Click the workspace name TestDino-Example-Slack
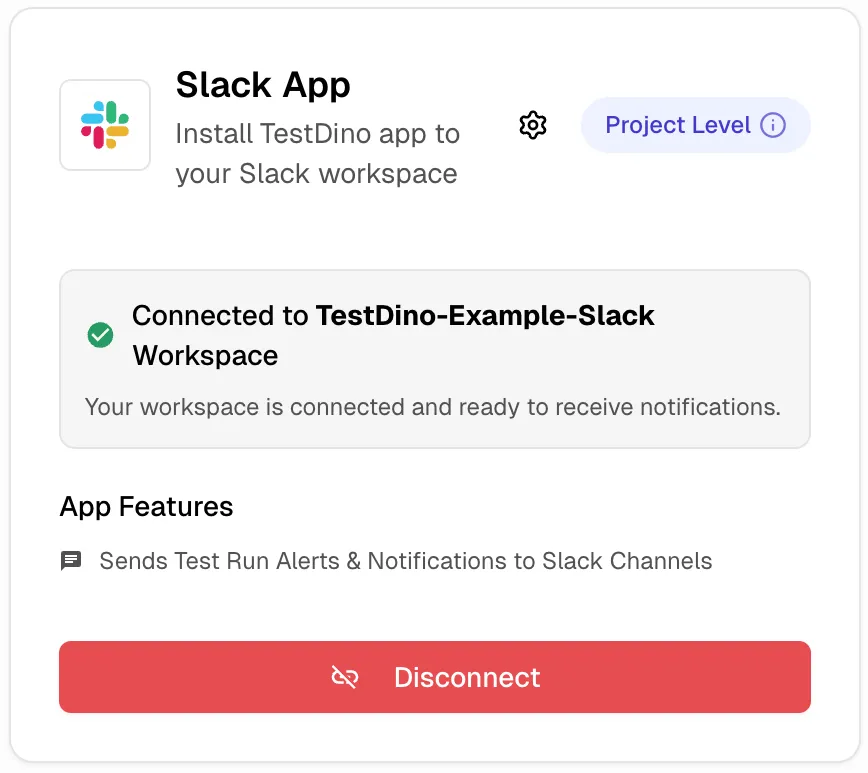 [x=484, y=315]
